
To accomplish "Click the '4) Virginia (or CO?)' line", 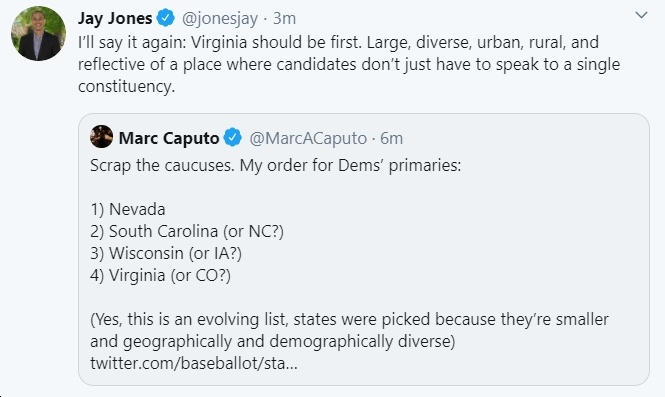I will (160, 275).
